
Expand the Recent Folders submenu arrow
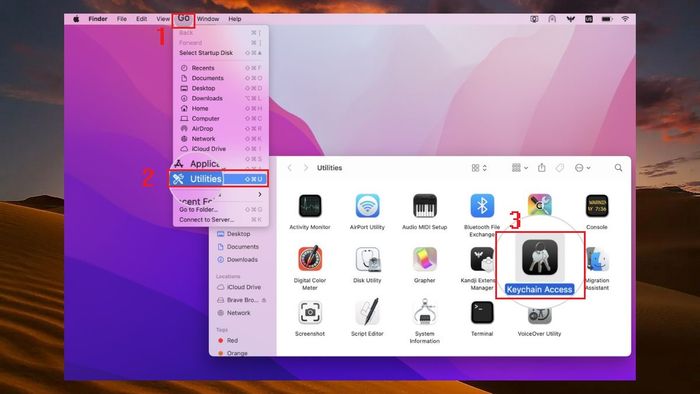(x=260, y=195)
